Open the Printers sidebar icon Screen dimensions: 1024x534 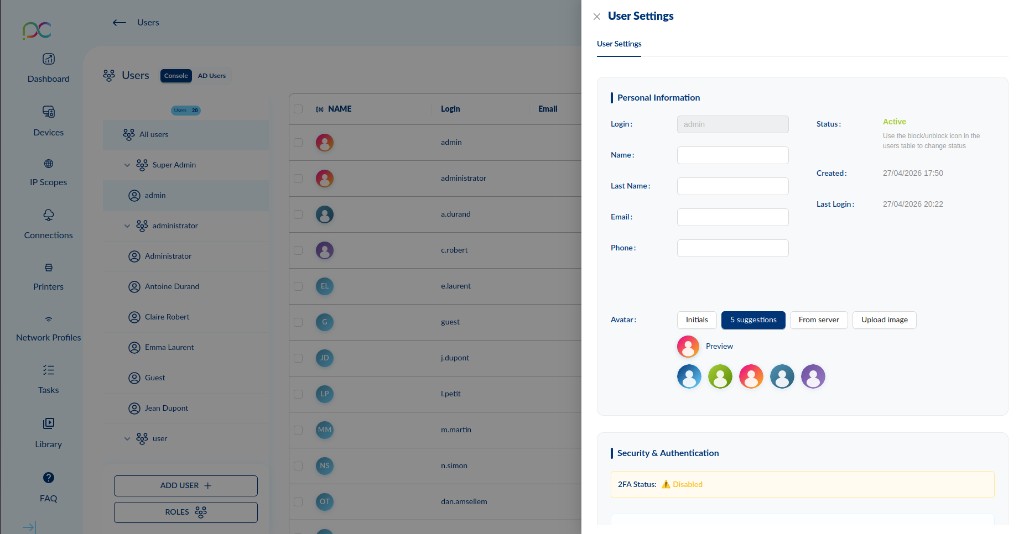(48, 268)
